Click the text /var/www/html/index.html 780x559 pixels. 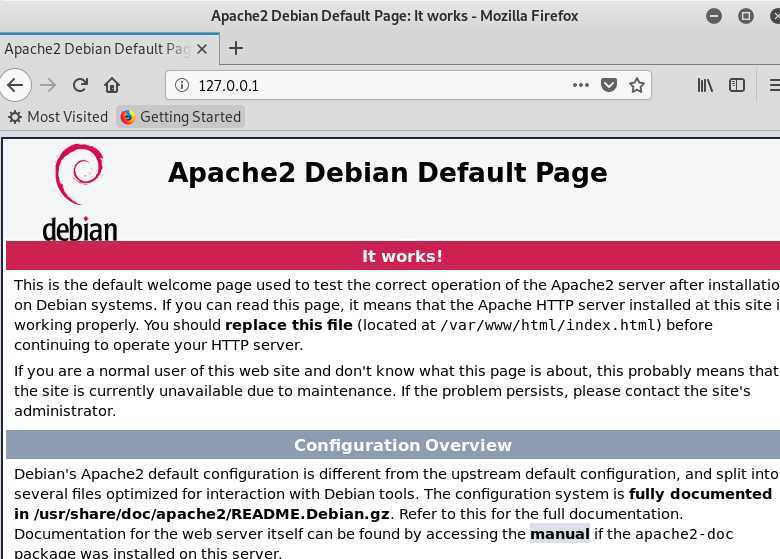coord(550,325)
